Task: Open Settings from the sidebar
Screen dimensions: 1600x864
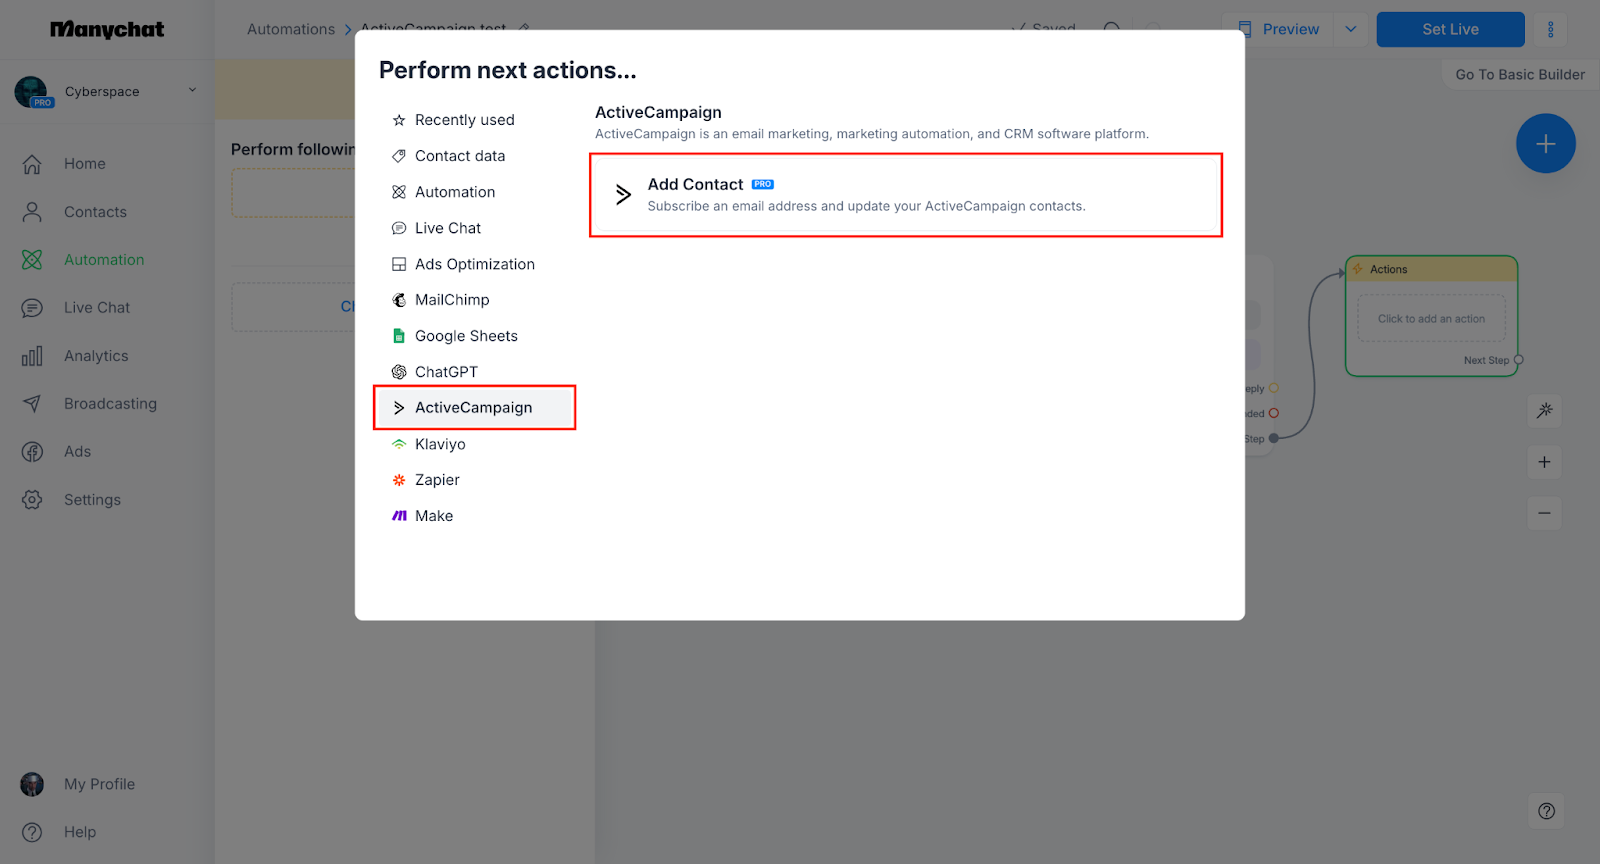Action: [x=92, y=500]
